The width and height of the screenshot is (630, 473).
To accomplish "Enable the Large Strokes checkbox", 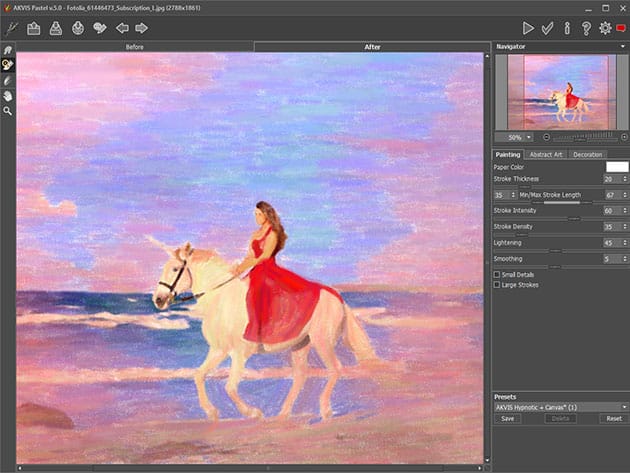I will coord(498,285).
